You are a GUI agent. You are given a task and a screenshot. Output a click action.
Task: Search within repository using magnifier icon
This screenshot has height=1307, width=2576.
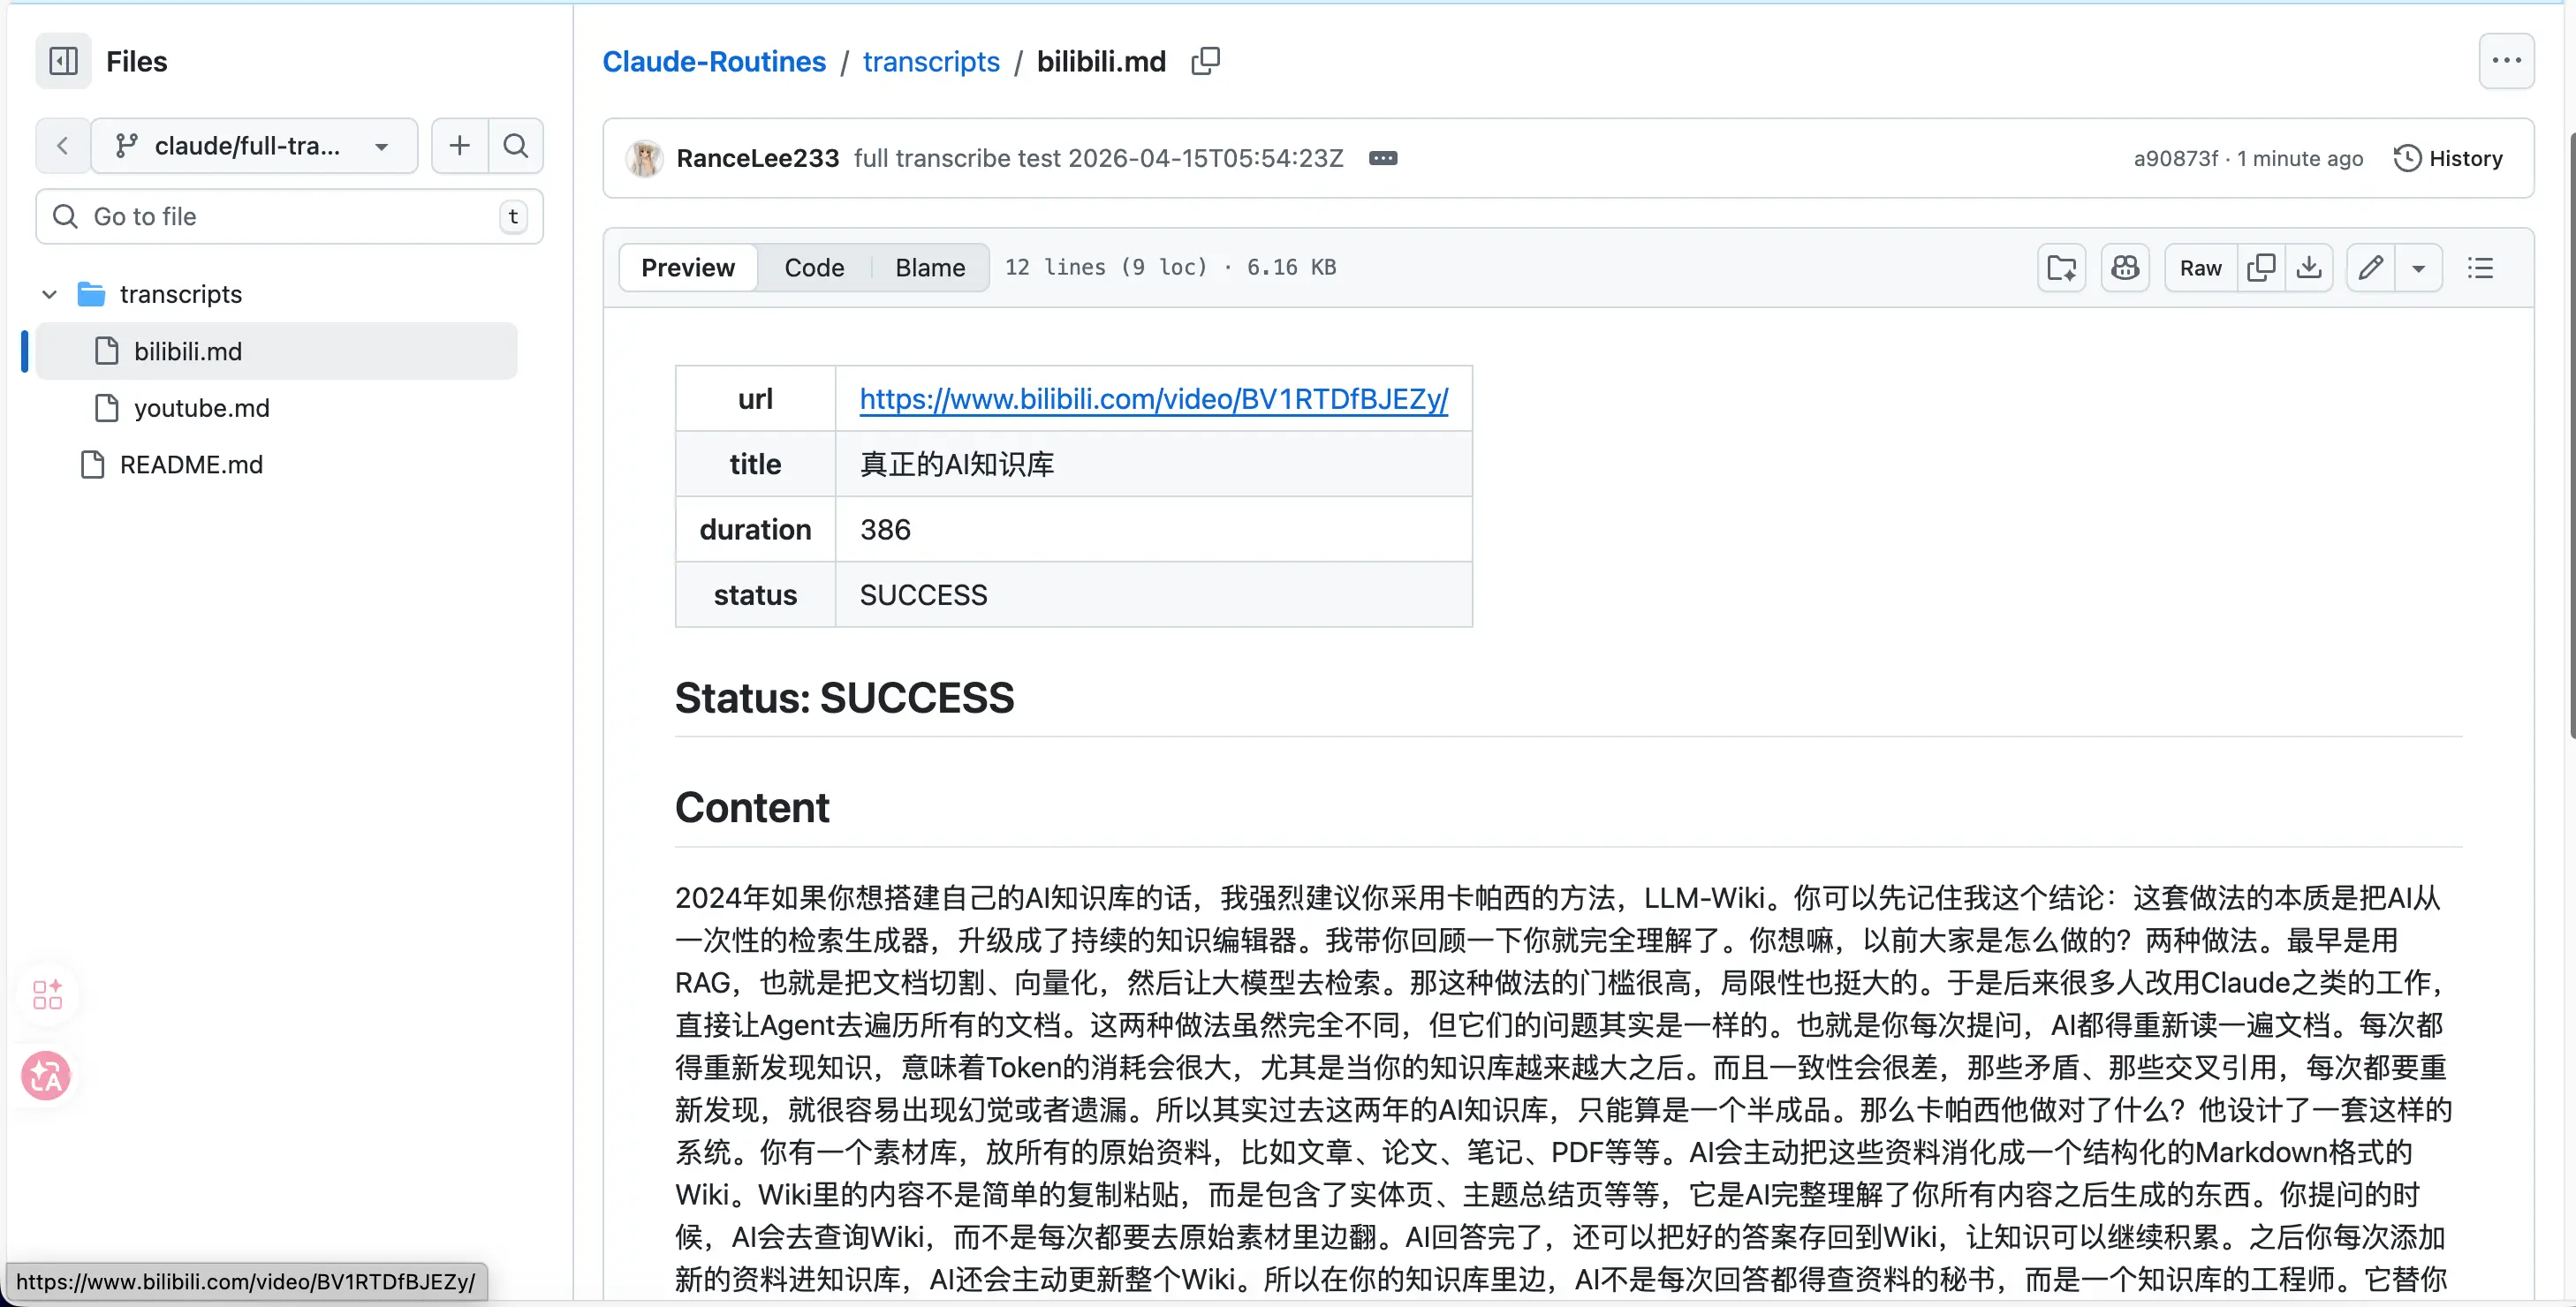[515, 146]
